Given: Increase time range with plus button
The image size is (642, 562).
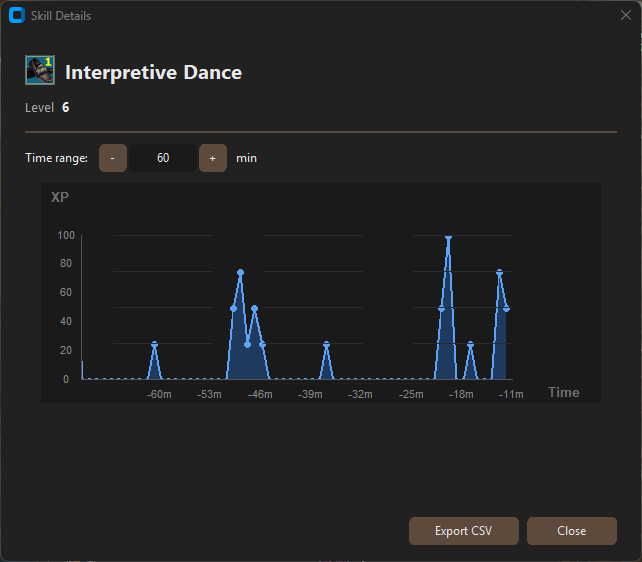Looking at the screenshot, I should tap(212, 158).
